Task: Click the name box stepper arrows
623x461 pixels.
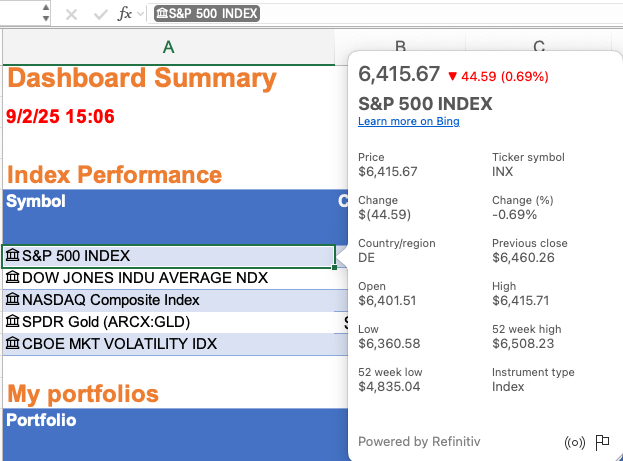Action: 46,14
